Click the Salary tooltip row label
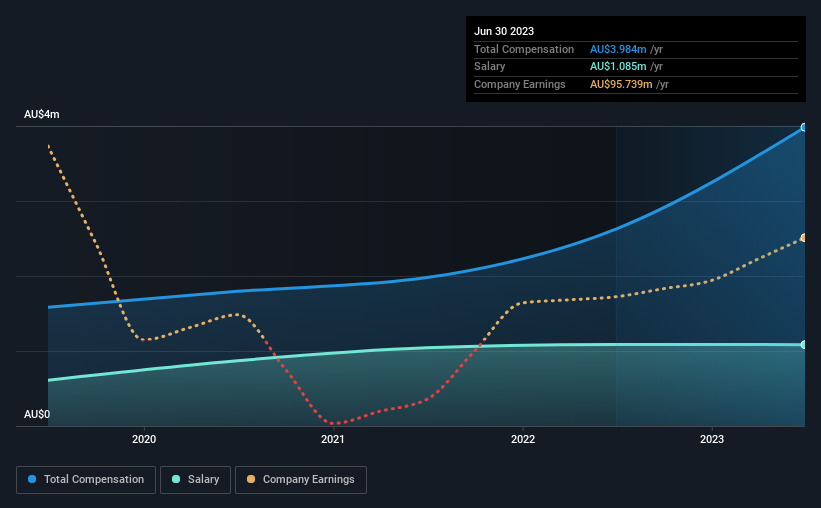821x508 pixels. tap(490, 67)
